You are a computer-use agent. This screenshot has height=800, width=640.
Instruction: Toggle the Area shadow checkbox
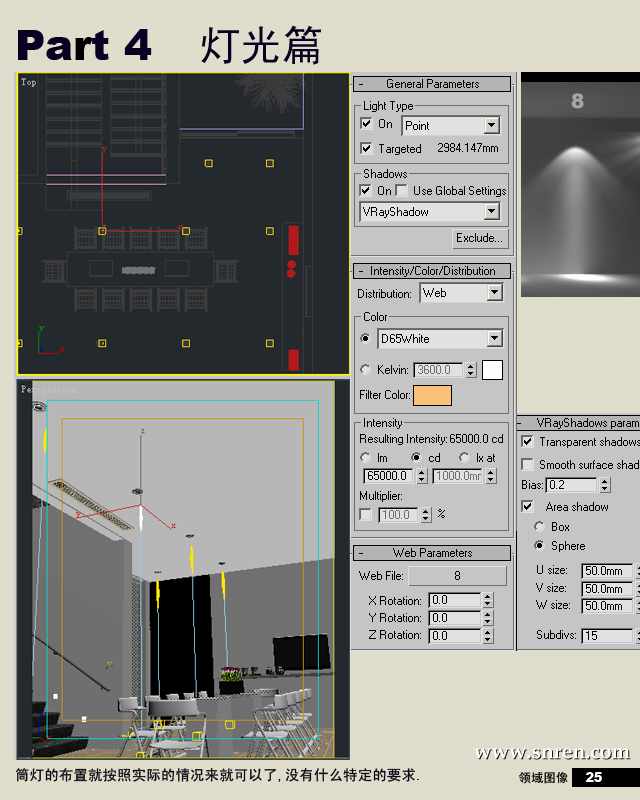click(527, 506)
